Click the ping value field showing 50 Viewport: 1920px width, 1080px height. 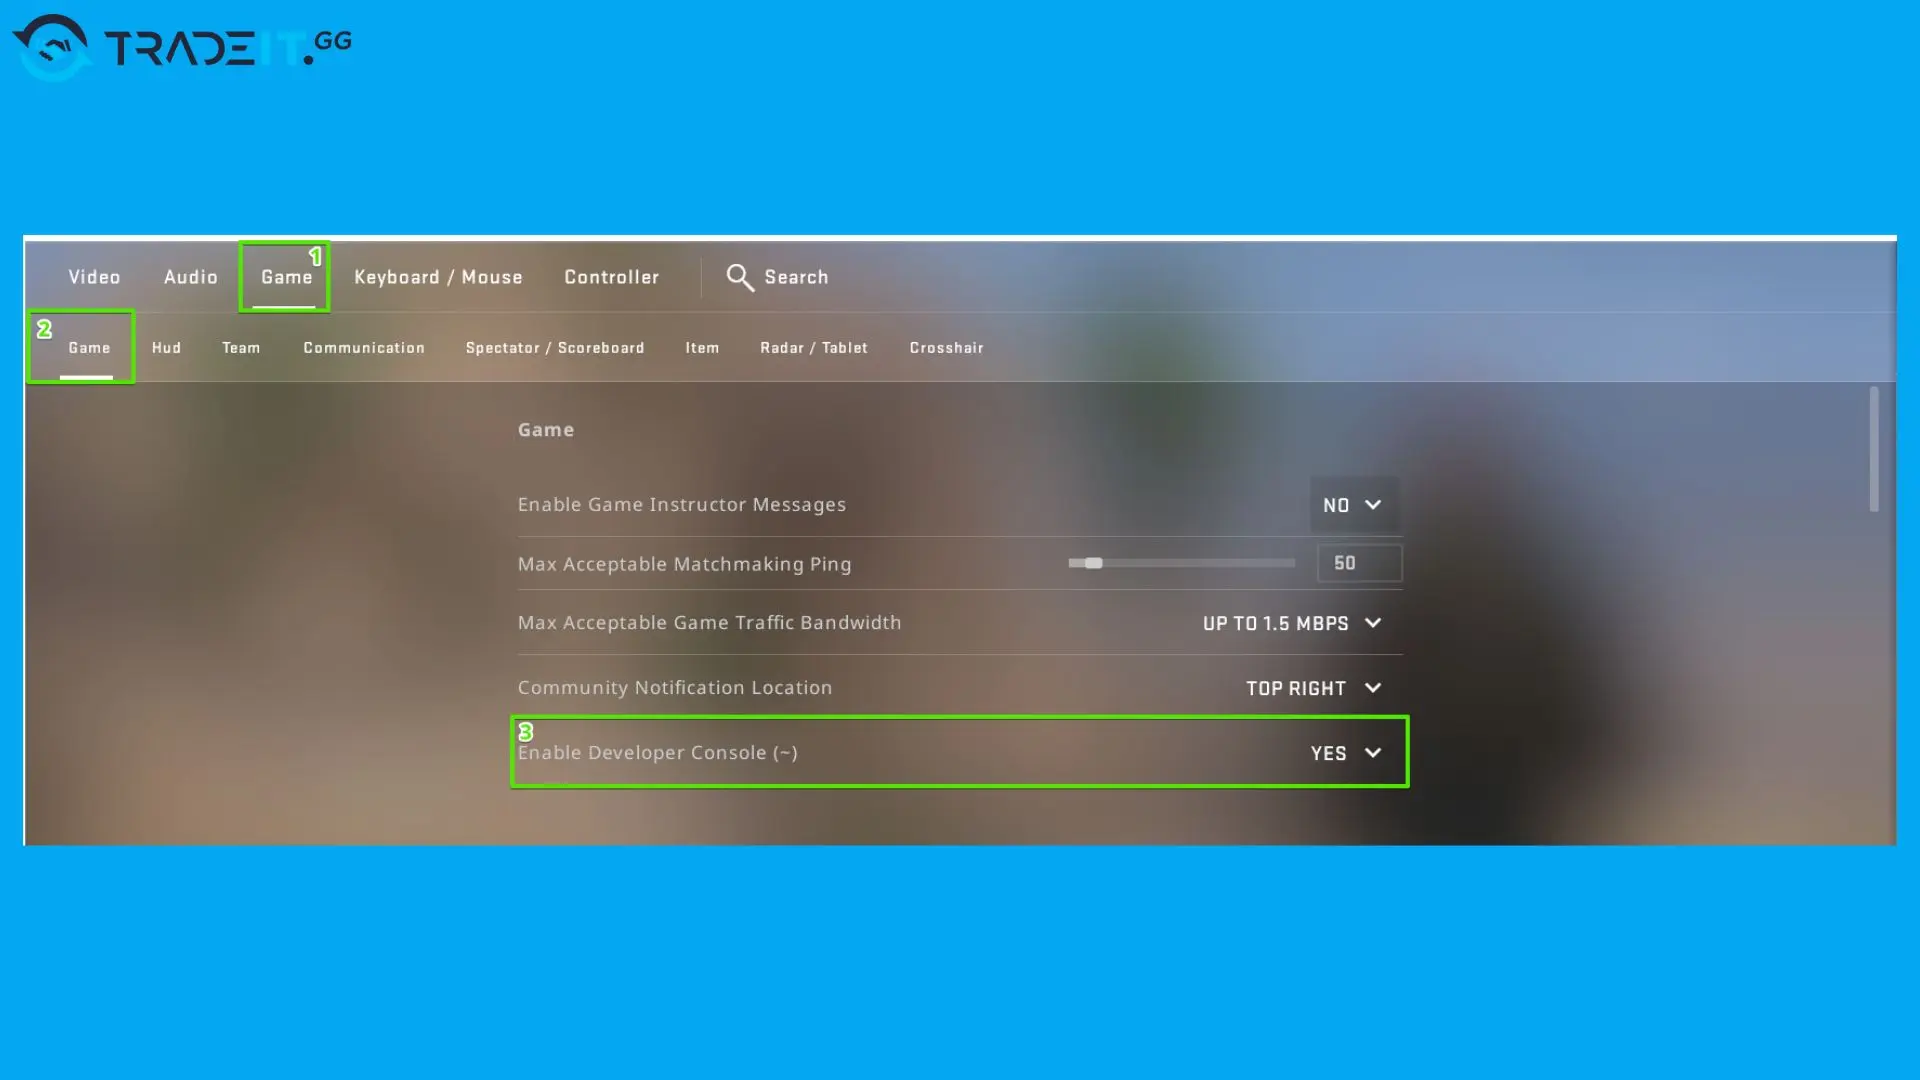(x=1359, y=563)
